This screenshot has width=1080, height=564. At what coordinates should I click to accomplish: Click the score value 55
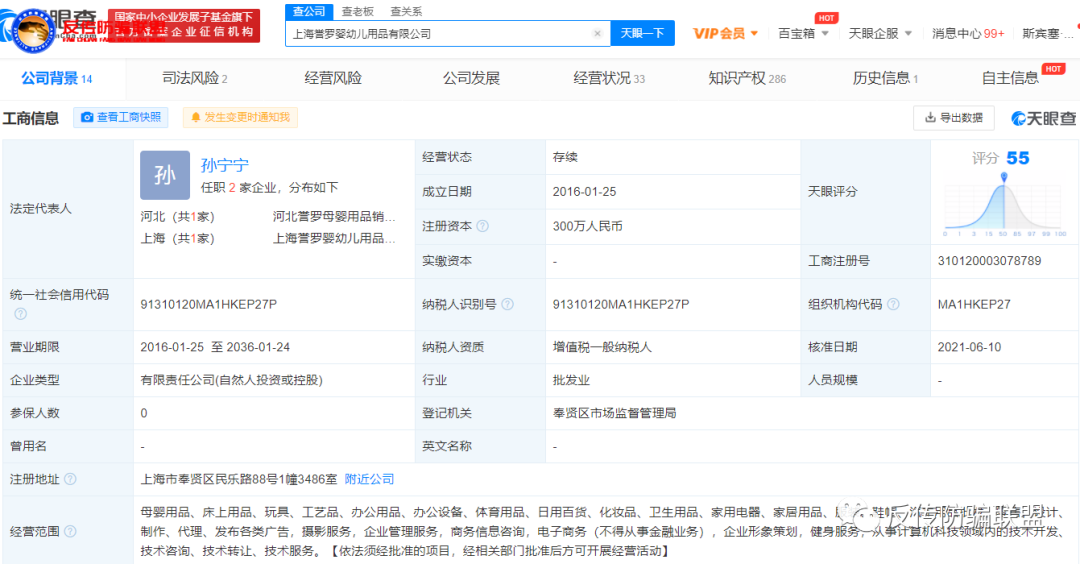point(1017,158)
